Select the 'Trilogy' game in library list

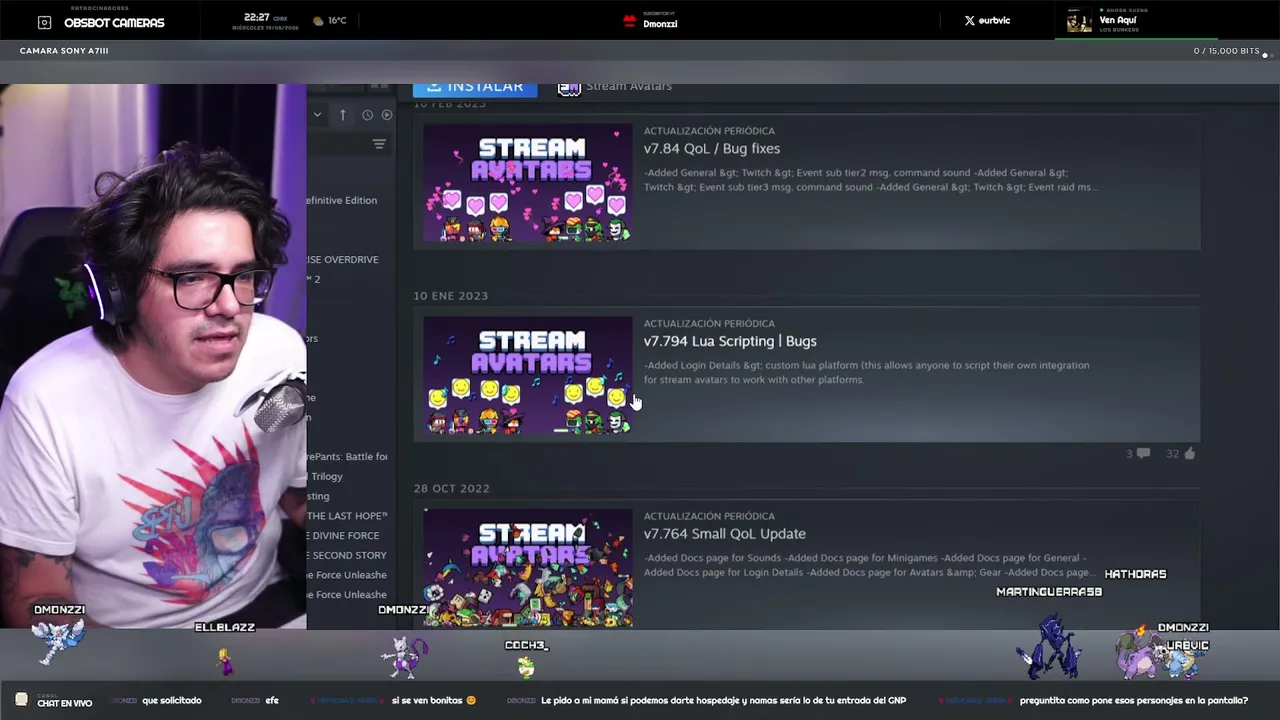(x=327, y=476)
